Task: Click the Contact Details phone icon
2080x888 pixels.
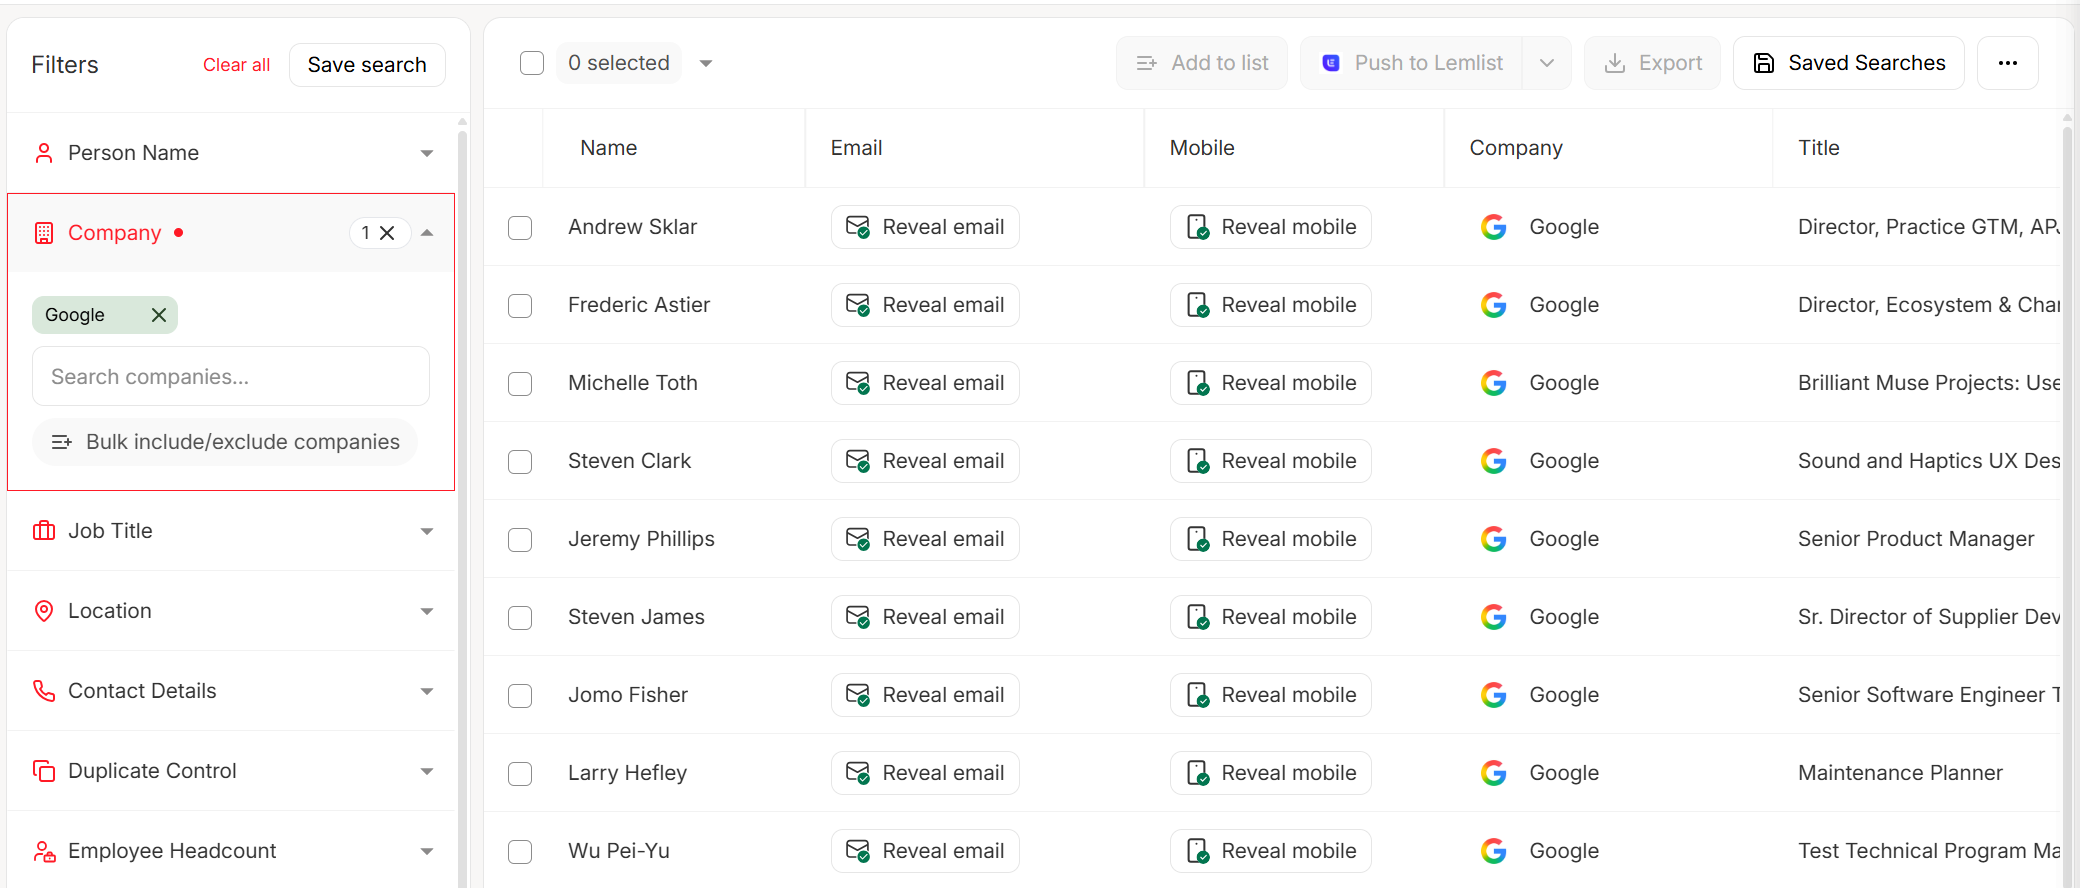Action: pyautogui.click(x=44, y=691)
